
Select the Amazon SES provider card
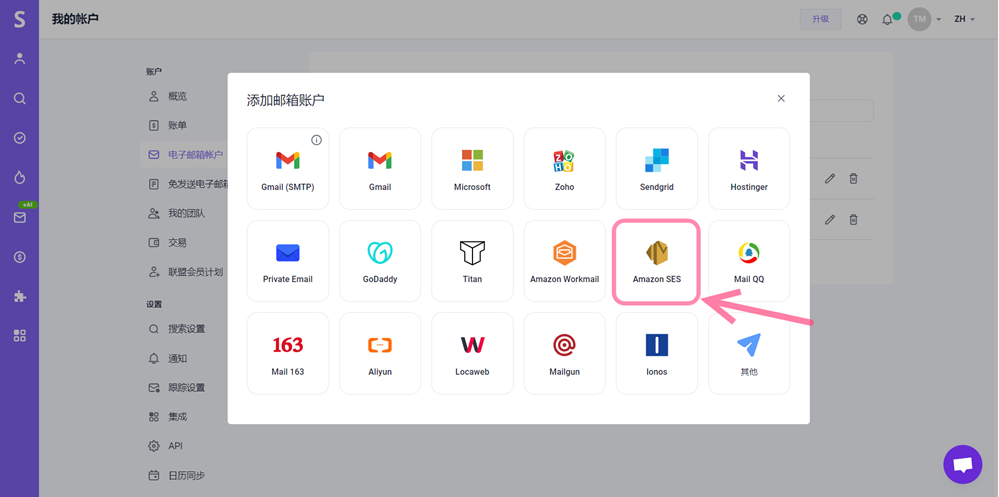pyautogui.click(x=657, y=261)
